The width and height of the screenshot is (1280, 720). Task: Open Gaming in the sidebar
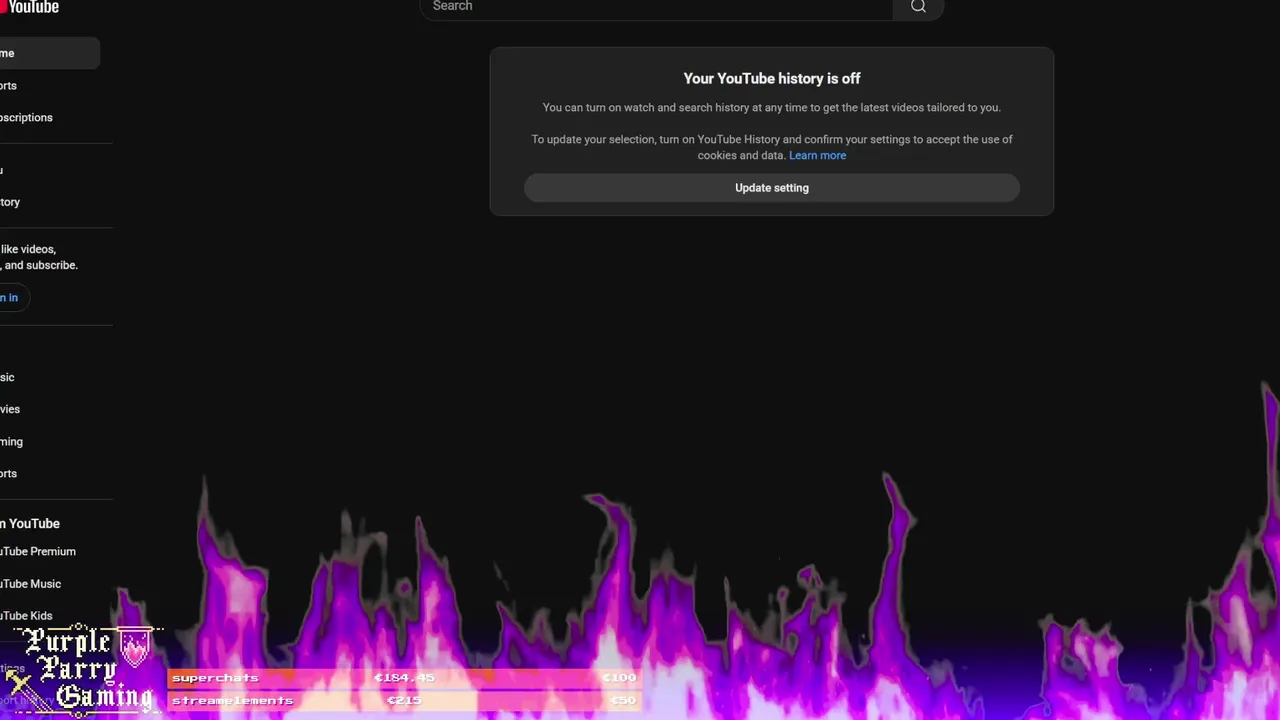coord(49,441)
